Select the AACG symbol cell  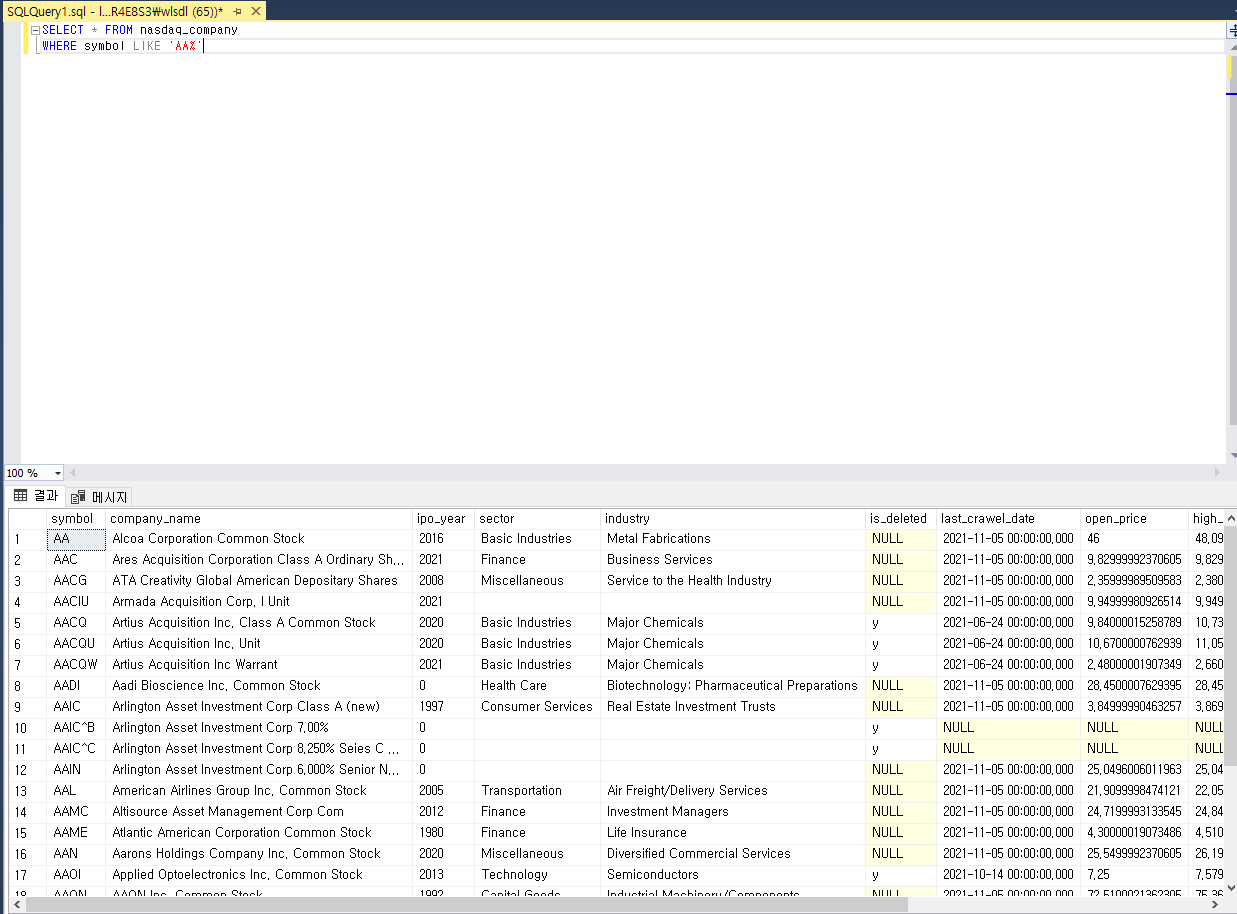(x=76, y=581)
